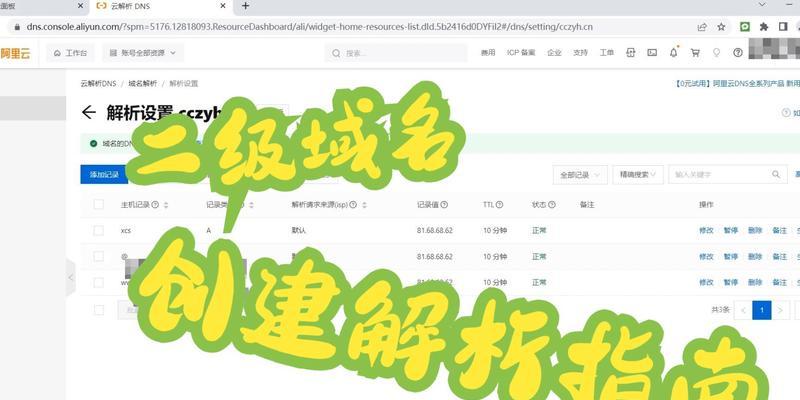The width and height of the screenshot is (800, 400).
Task: Click the lightbulb suggestion icon in header
Action: tap(716, 53)
